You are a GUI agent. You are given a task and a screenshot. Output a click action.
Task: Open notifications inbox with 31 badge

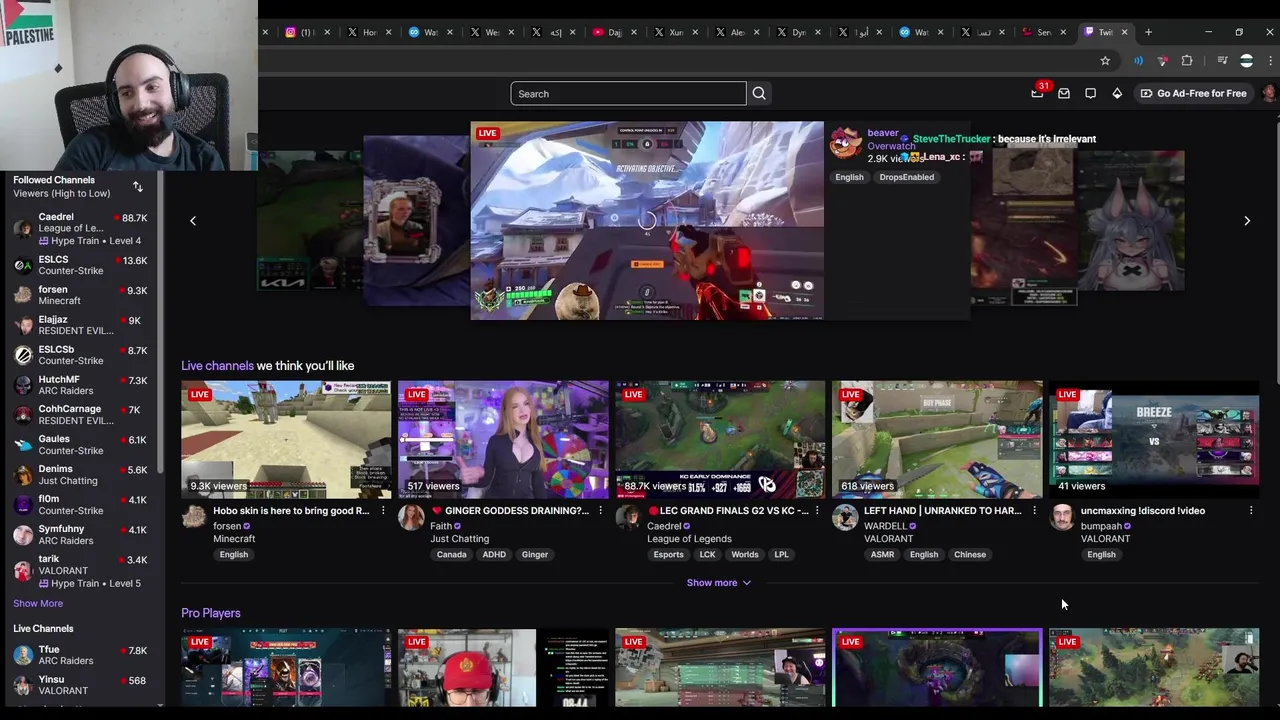pyautogui.click(x=1038, y=92)
